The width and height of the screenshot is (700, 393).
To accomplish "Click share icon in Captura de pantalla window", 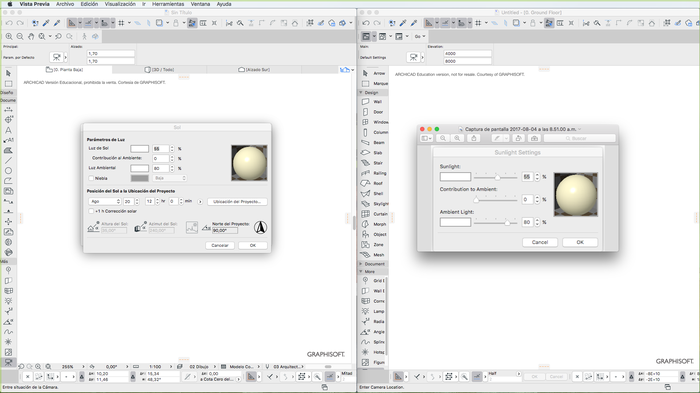I will coord(474,138).
